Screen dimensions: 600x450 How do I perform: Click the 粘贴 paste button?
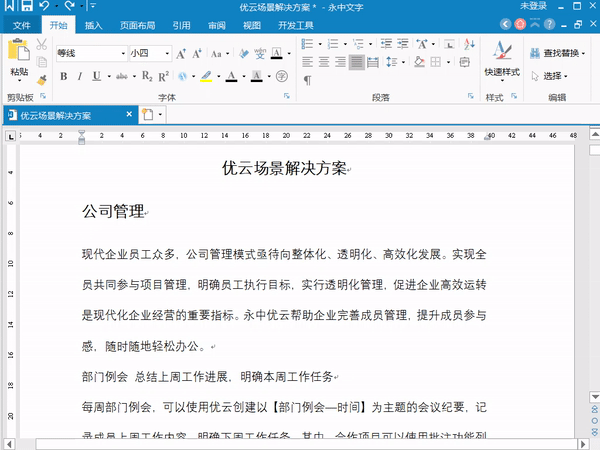point(19,58)
